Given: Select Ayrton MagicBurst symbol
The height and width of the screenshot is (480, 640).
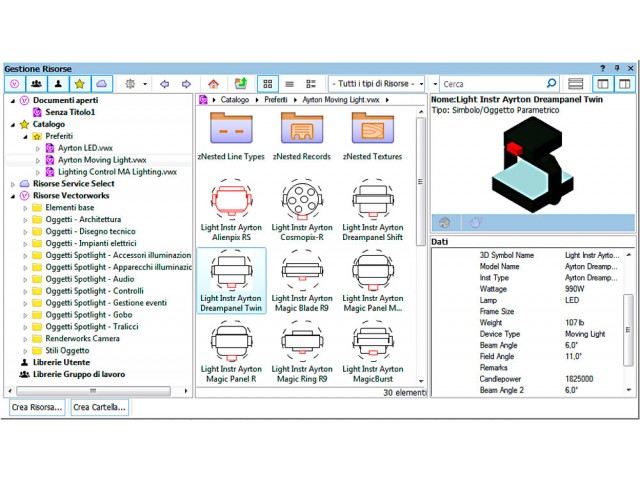Looking at the screenshot, I should pos(372,351).
